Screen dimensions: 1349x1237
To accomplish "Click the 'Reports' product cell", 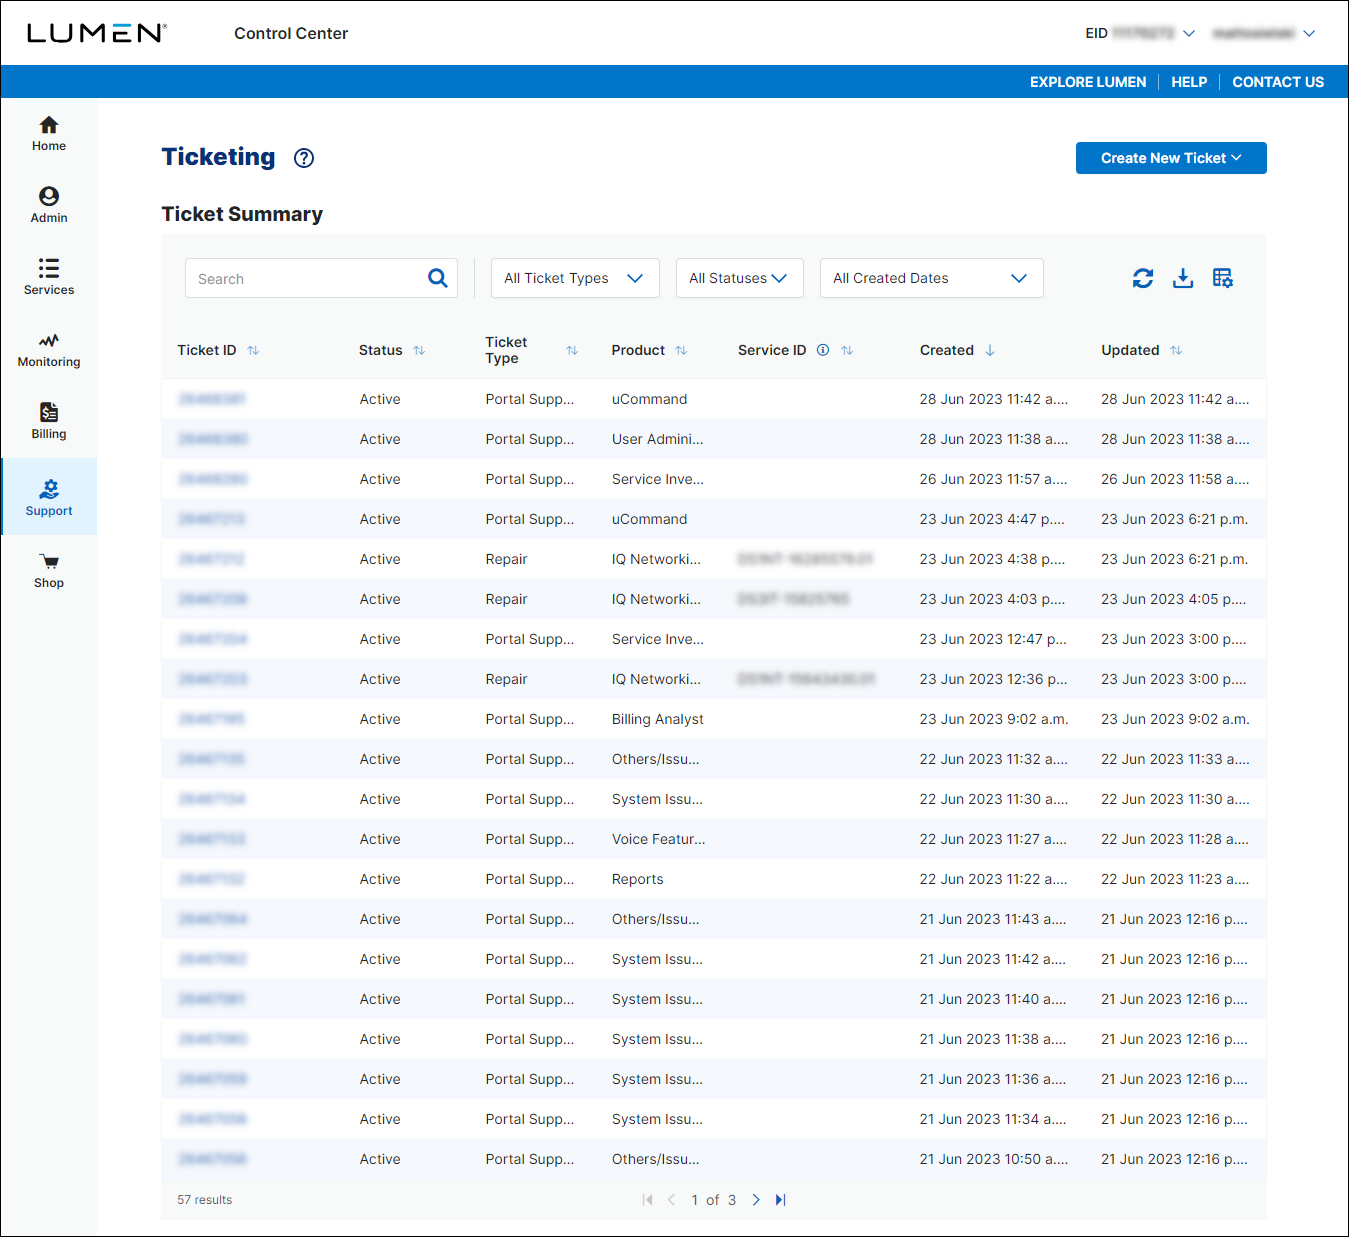I will pyautogui.click(x=638, y=879).
